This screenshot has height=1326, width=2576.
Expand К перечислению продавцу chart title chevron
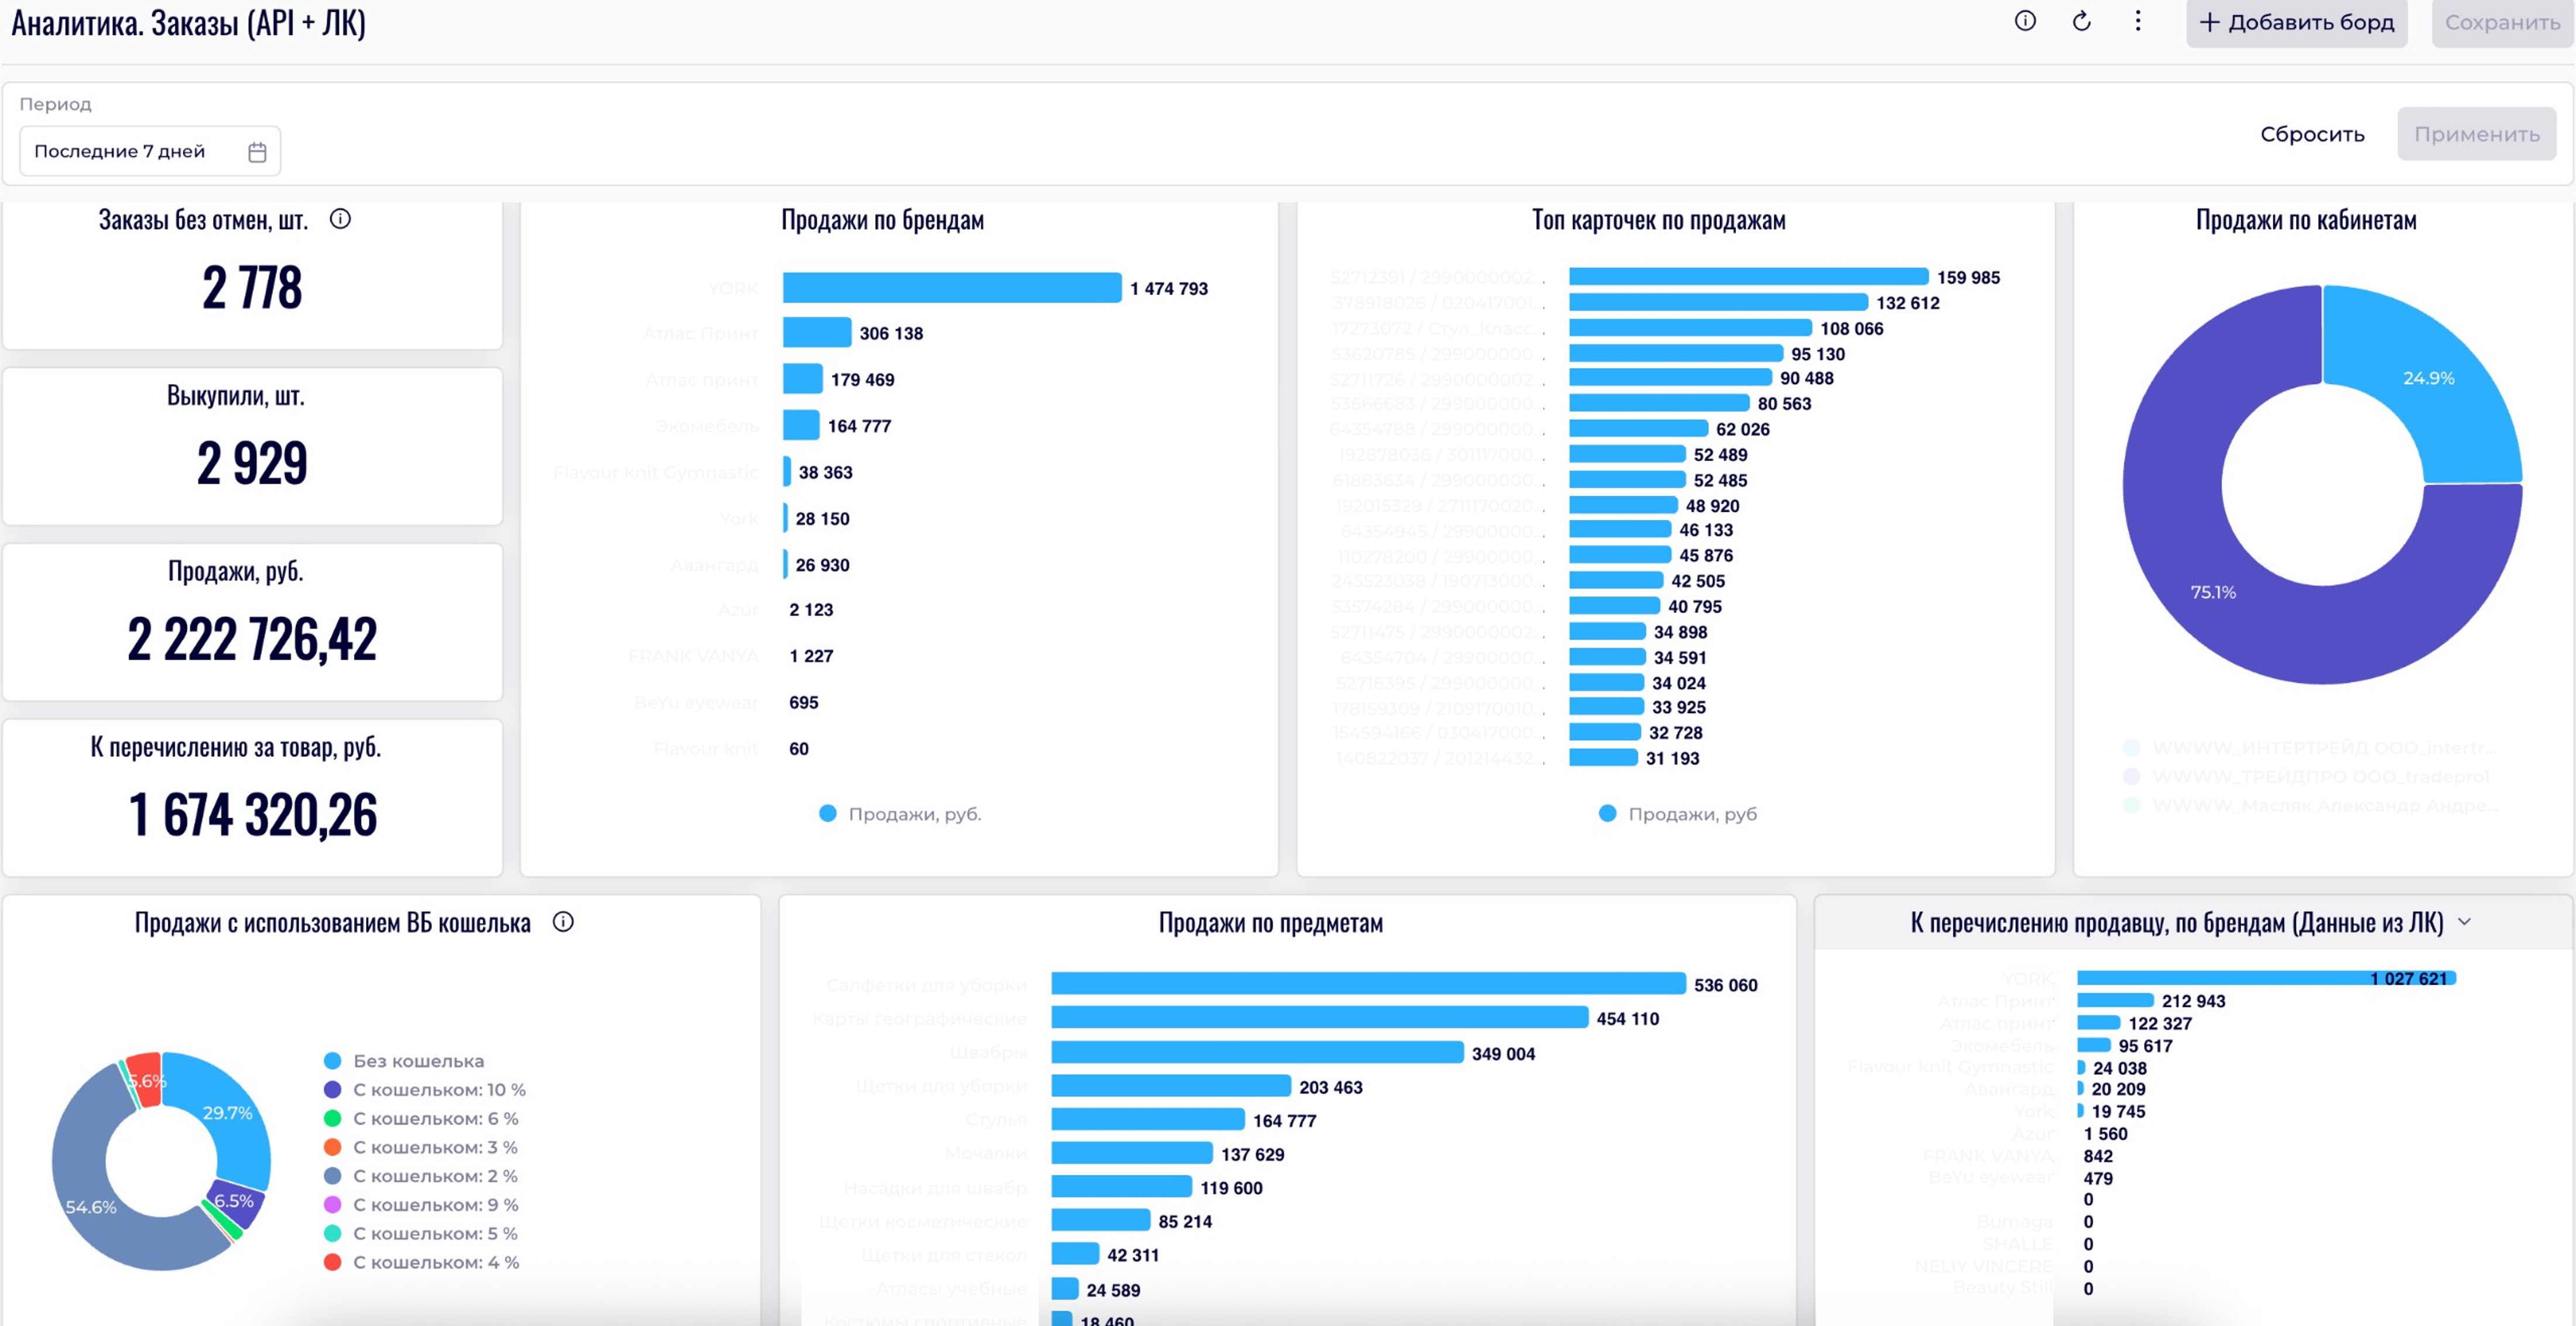click(x=2464, y=922)
